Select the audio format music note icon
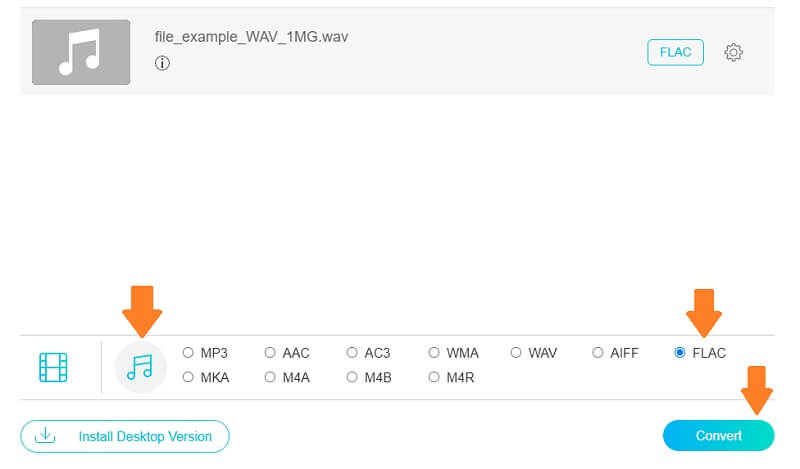 pos(140,367)
